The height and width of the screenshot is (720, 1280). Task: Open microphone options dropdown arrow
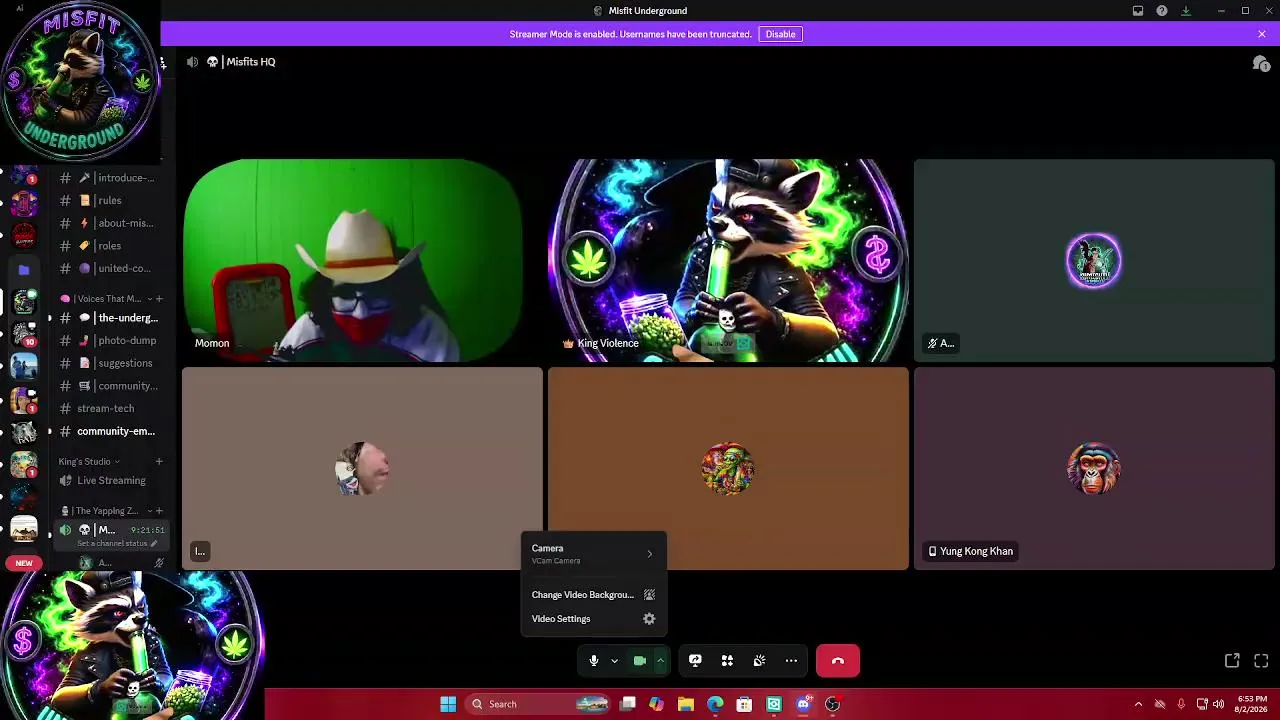click(614, 661)
